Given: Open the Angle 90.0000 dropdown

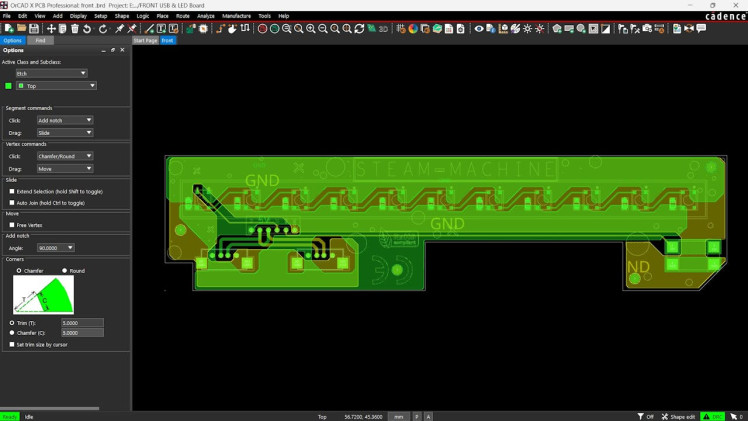Looking at the screenshot, I should tap(55, 247).
